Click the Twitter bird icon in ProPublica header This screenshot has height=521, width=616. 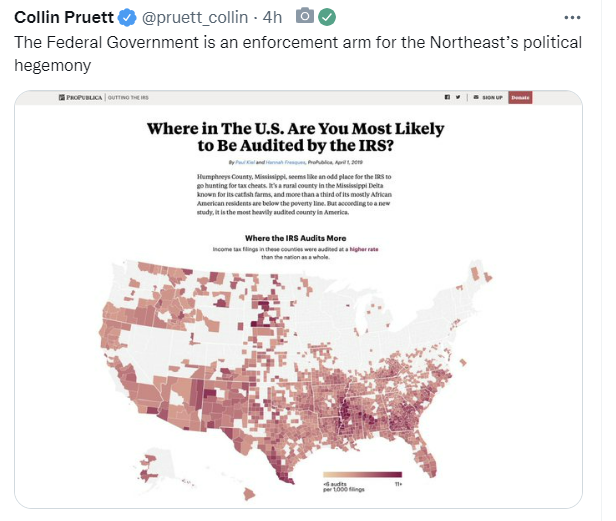458,97
